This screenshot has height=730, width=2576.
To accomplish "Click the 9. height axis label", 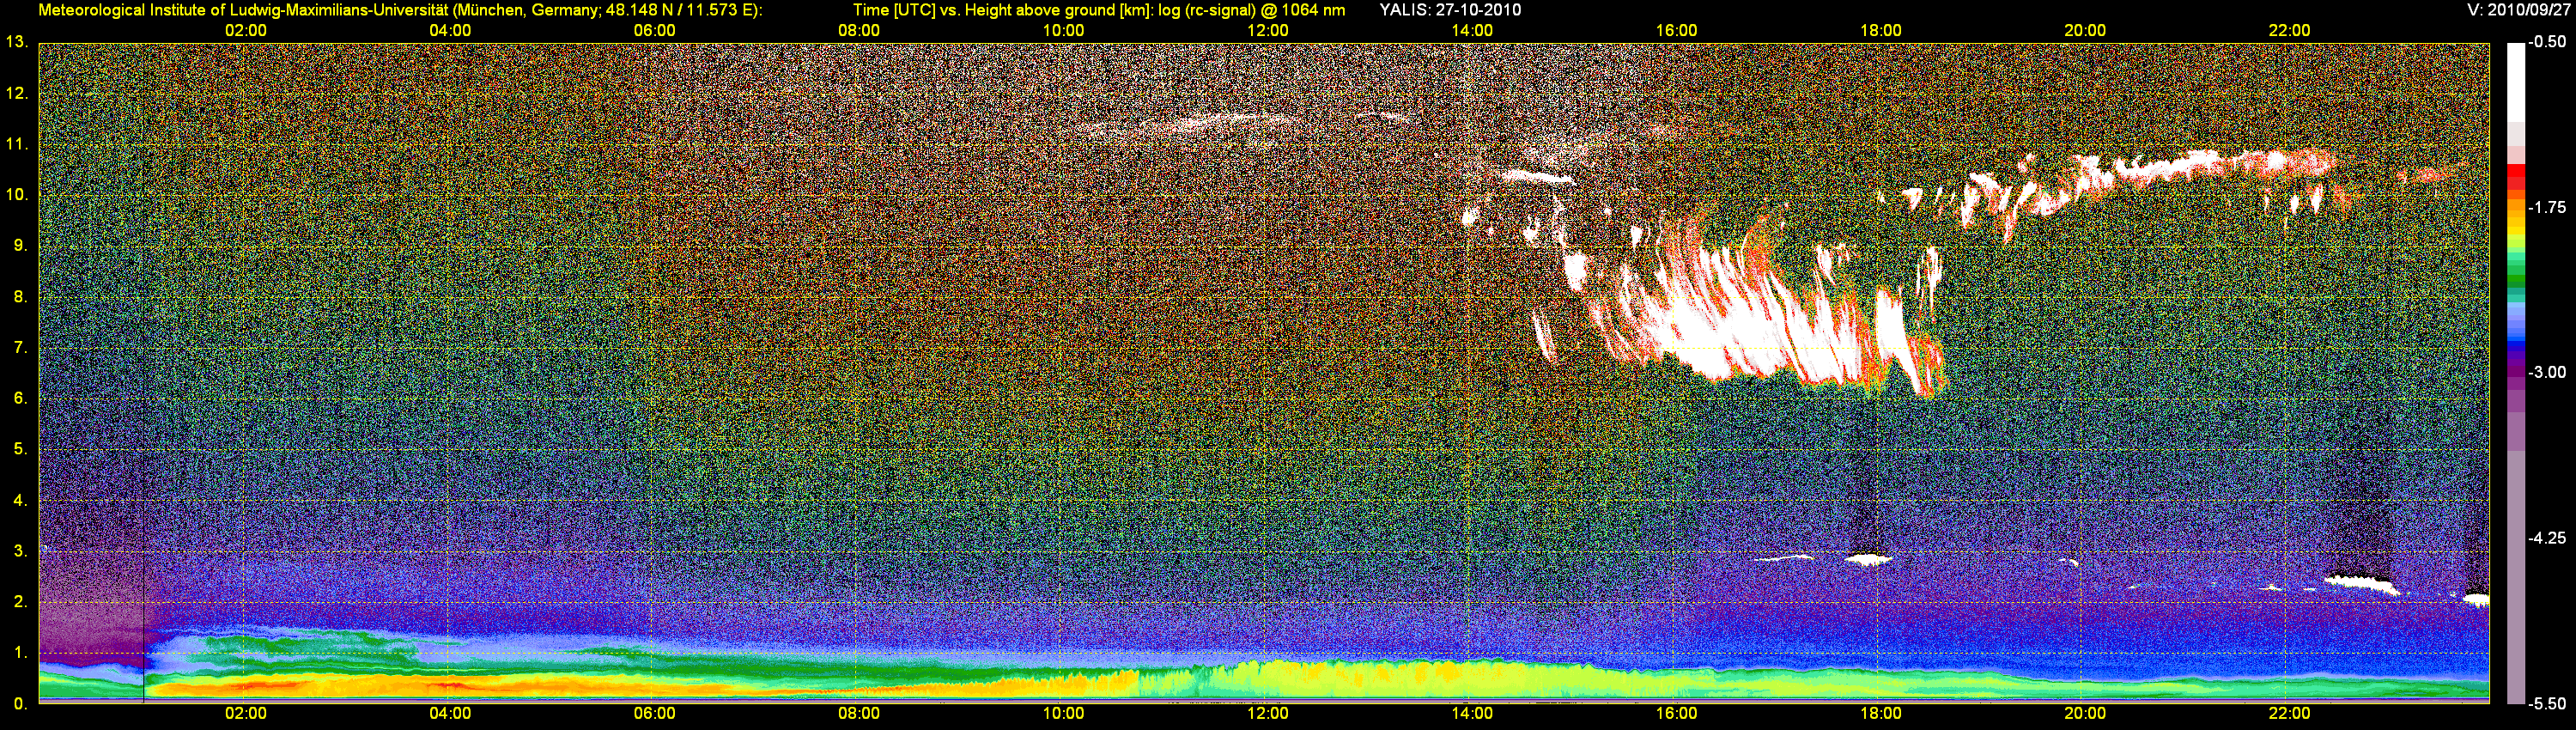I will pyautogui.click(x=21, y=245).
